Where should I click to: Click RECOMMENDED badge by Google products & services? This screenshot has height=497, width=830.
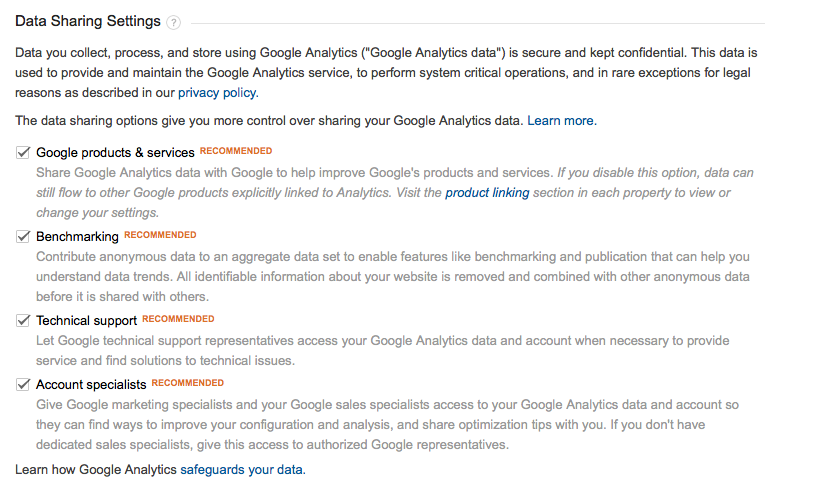click(x=236, y=151)
